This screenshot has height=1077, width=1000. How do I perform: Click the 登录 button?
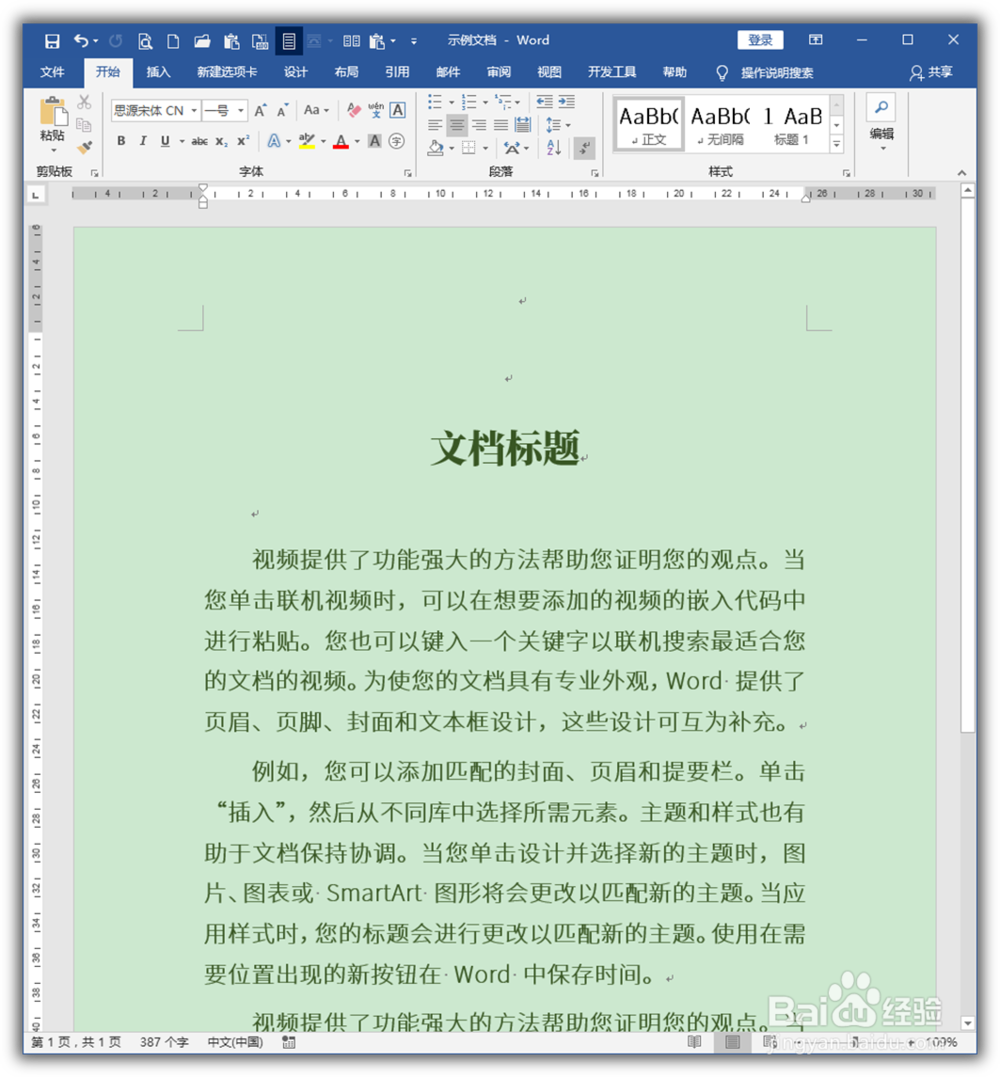tap(760, 40)
